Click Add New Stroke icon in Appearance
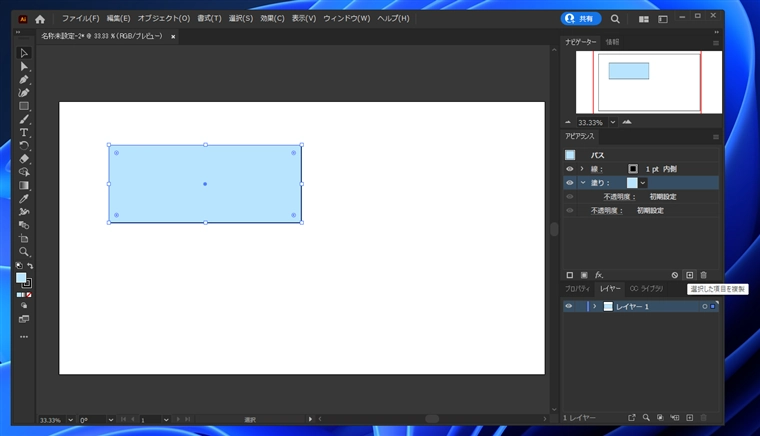 pyautogui.click(x=570, y=275)
